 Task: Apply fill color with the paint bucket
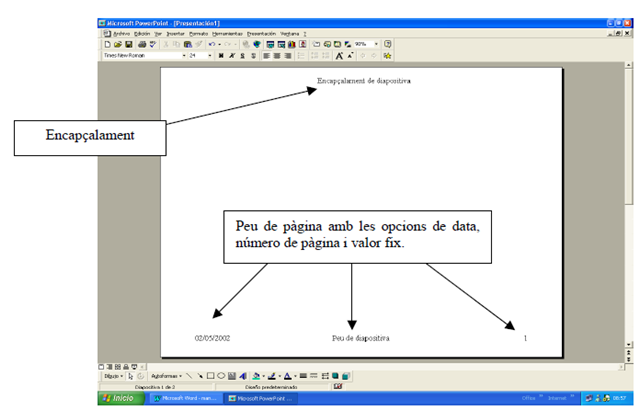(x=256, y=376)
